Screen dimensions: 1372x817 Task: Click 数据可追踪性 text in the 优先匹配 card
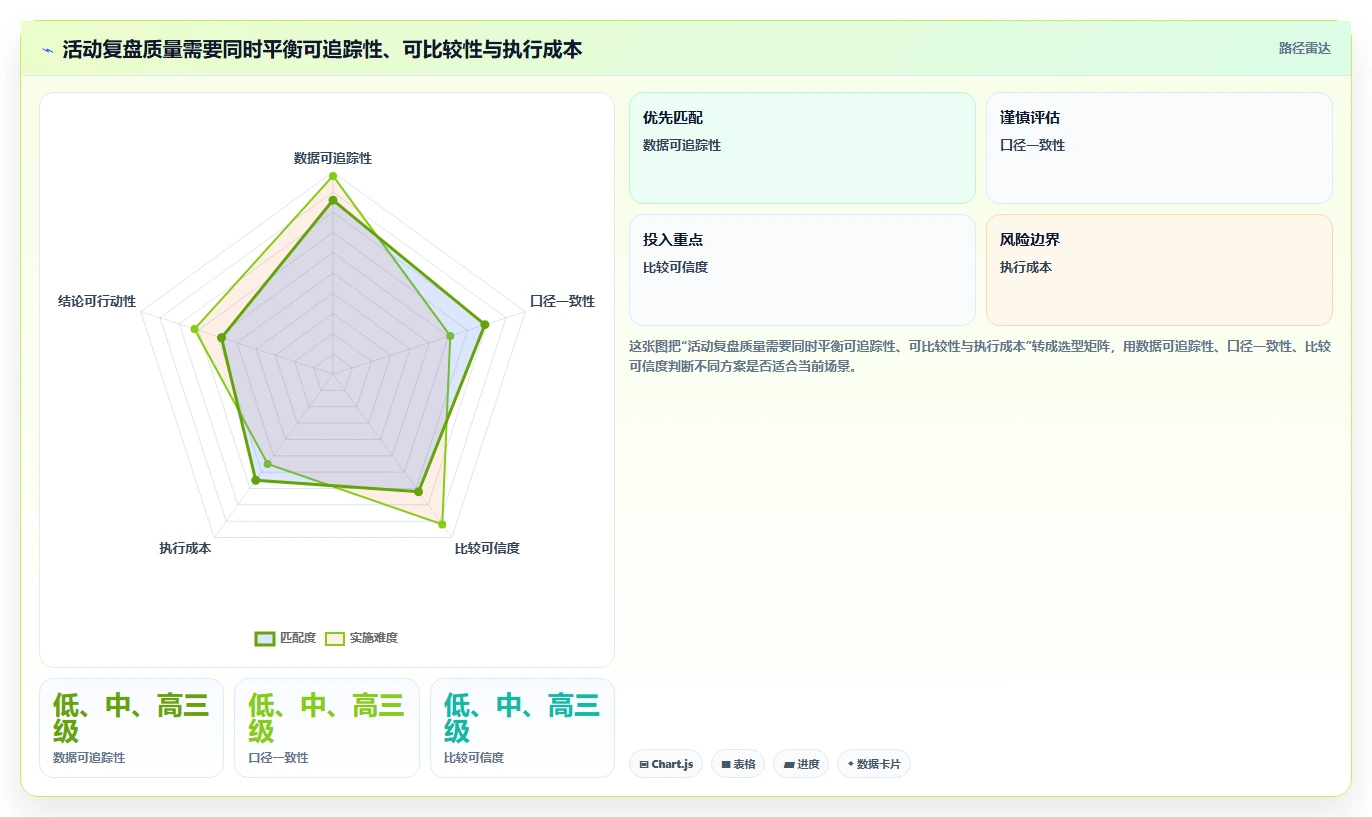(x=682, y=145)
